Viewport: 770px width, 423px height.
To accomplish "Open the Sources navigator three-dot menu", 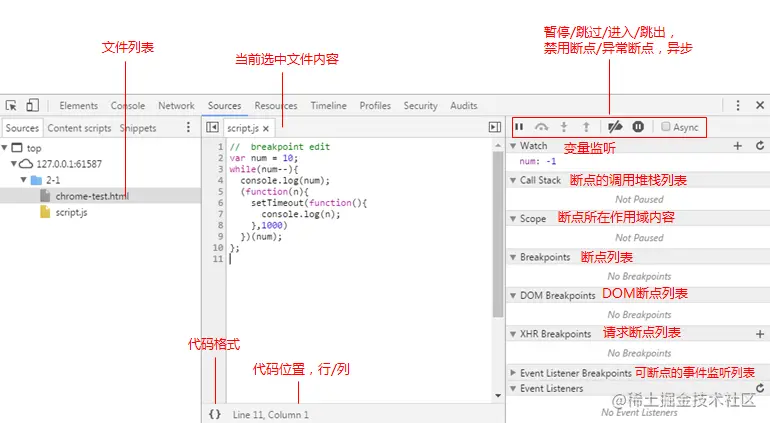I will pyautogui.click(x=188, y=128).
